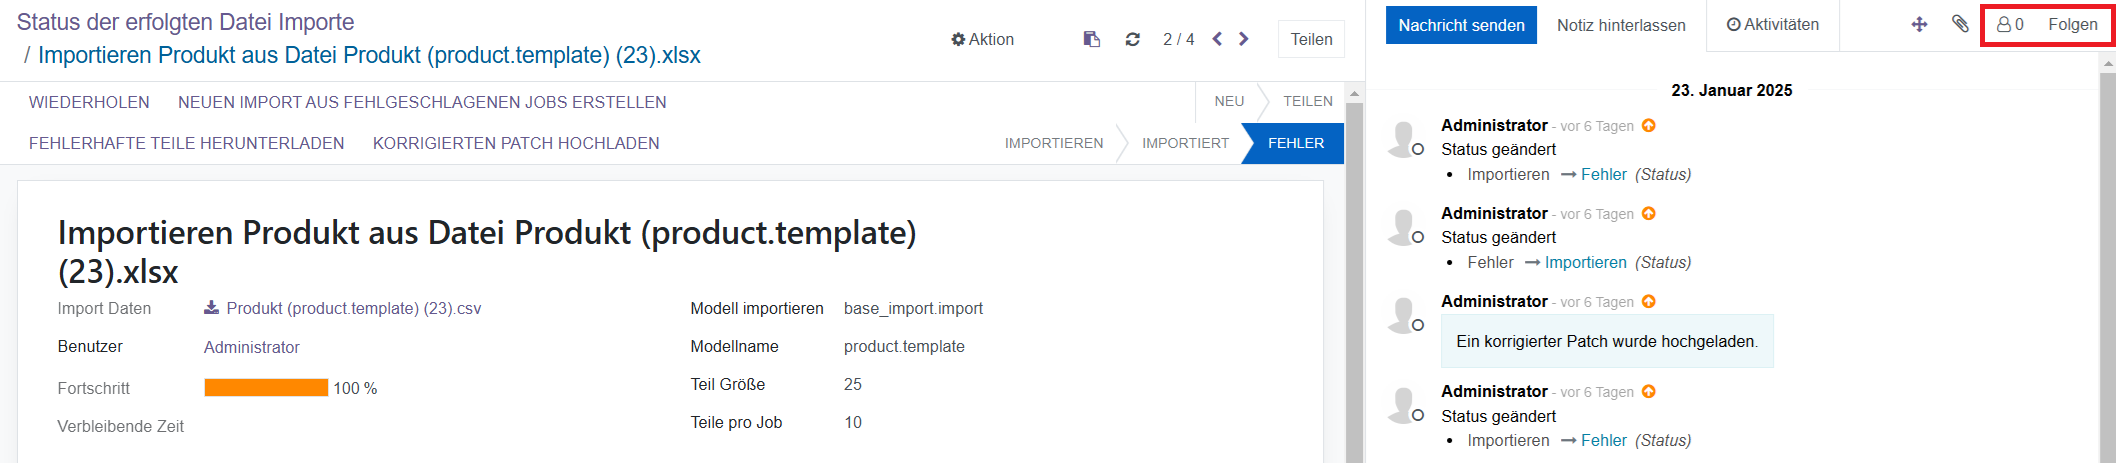Click Status der erfolgten Datei Importe breadcrumb

[x=185, y=22]
